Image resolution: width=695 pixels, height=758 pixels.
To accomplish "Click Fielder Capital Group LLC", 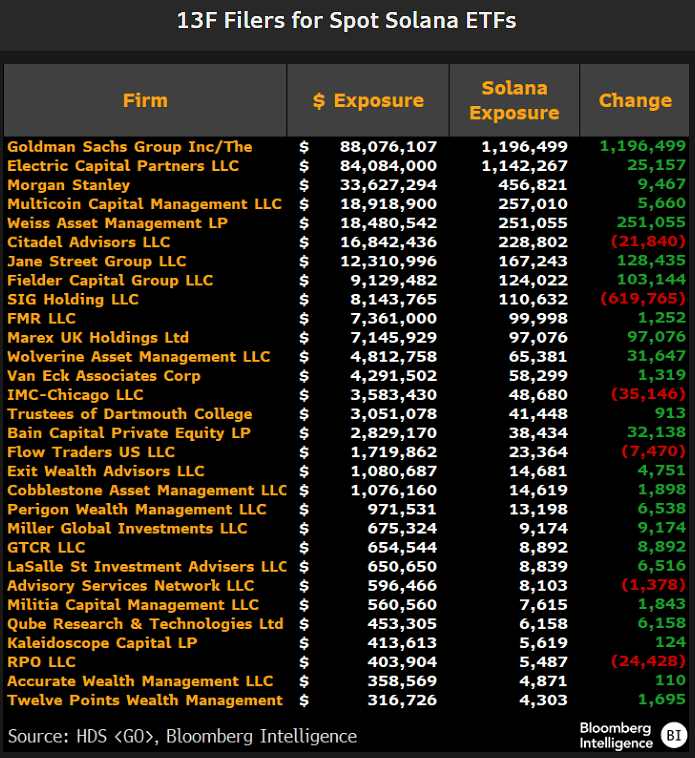I will click(110, 280).
